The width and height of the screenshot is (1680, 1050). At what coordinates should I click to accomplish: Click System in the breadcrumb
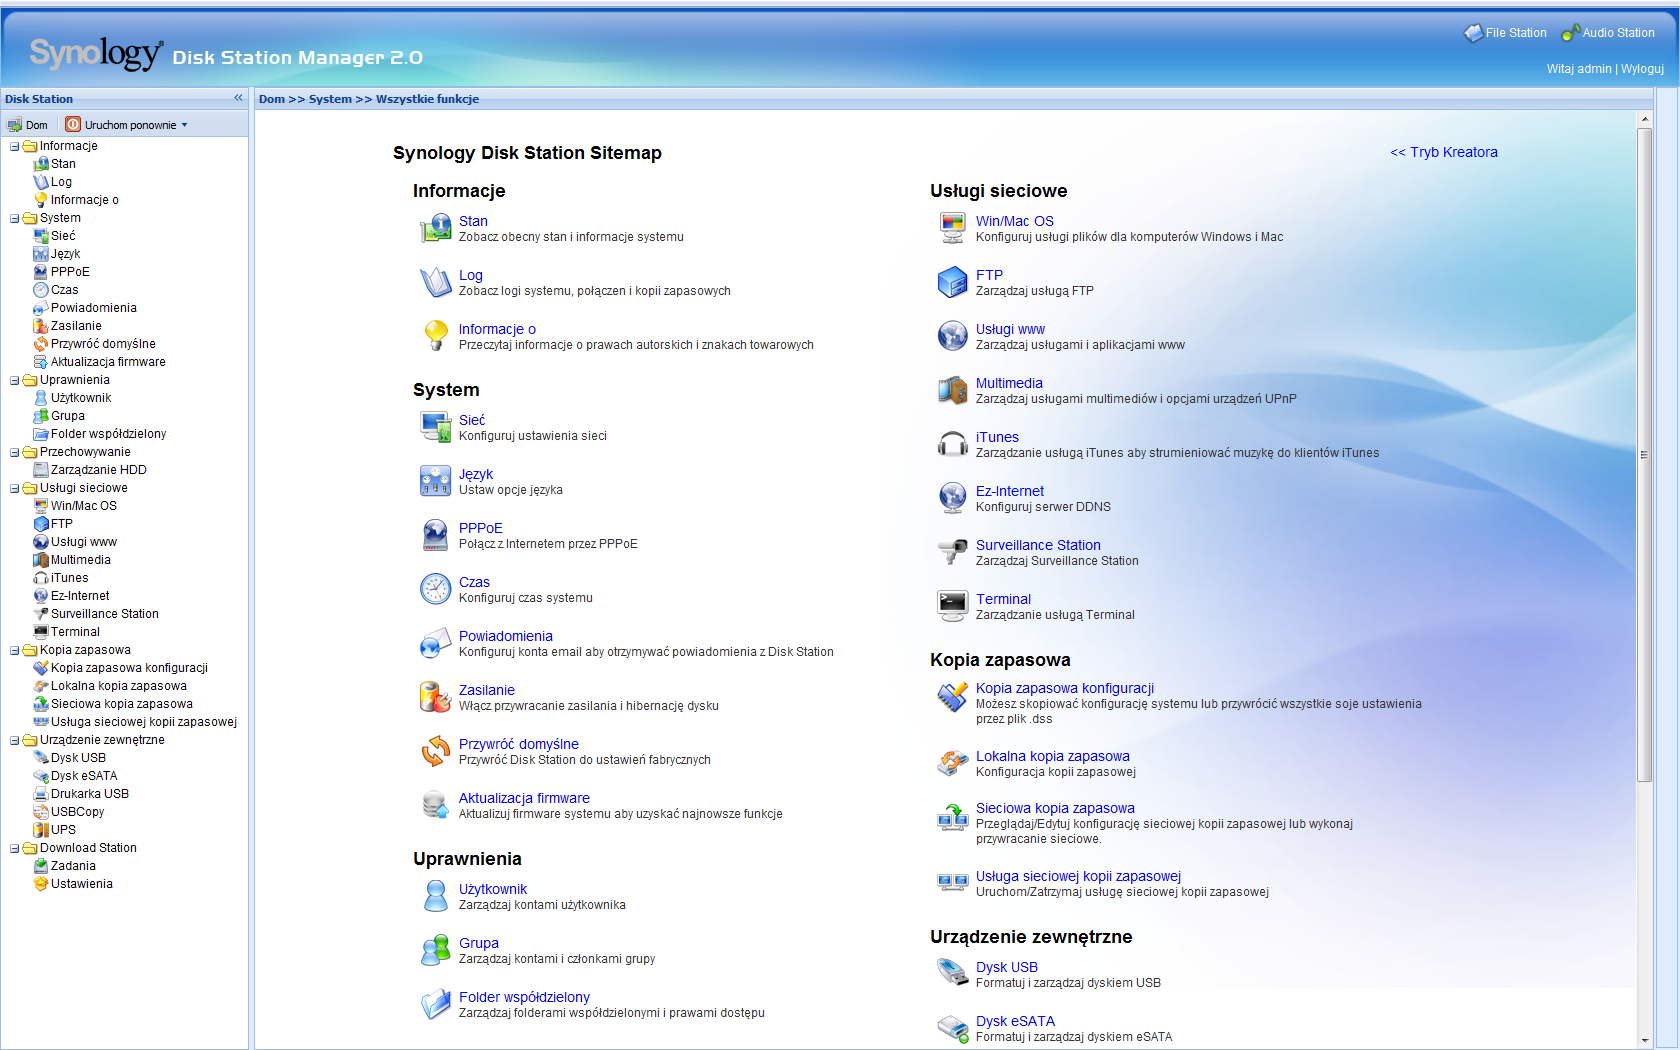tap(330, 99)
